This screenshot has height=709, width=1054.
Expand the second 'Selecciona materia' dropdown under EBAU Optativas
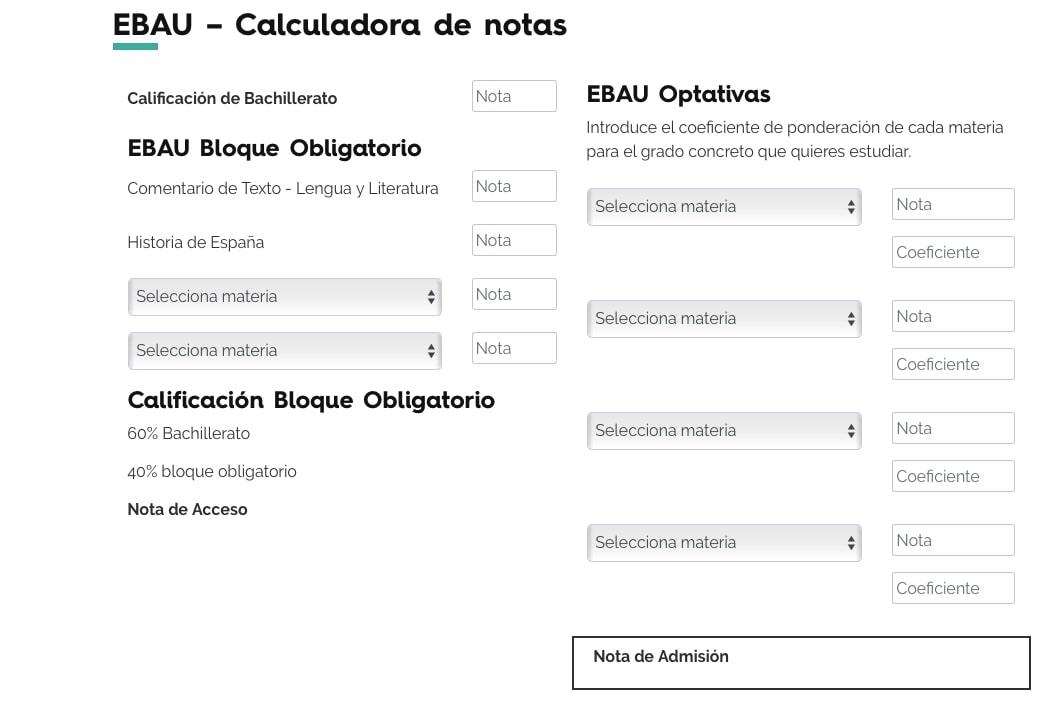[x=723, y=318]
